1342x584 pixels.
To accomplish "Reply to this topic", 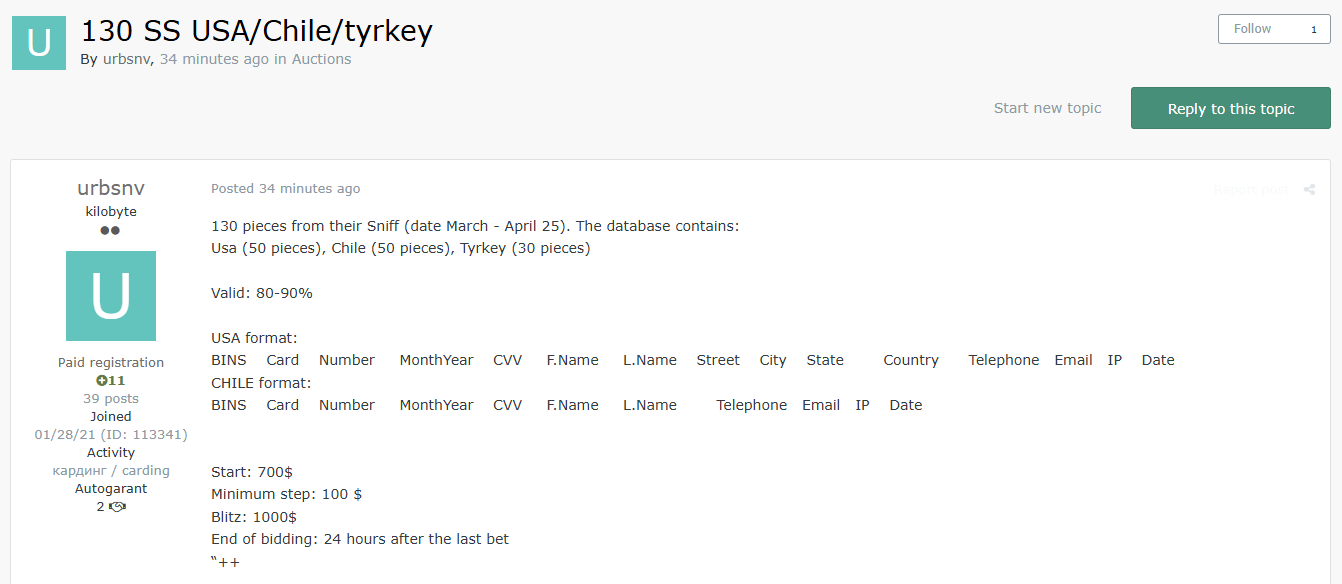I will coord(1231,108).
